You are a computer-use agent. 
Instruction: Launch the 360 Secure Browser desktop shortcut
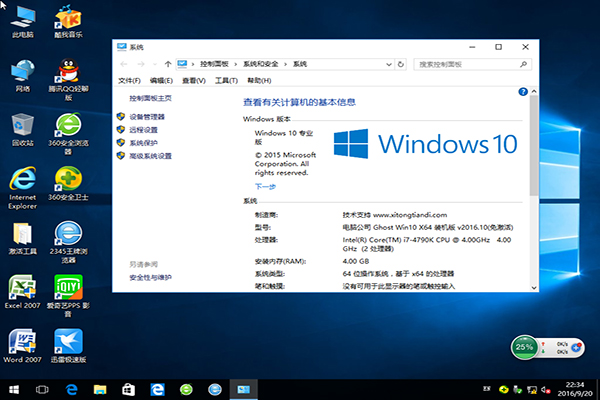pyautogui.click(x=68, y=134)
